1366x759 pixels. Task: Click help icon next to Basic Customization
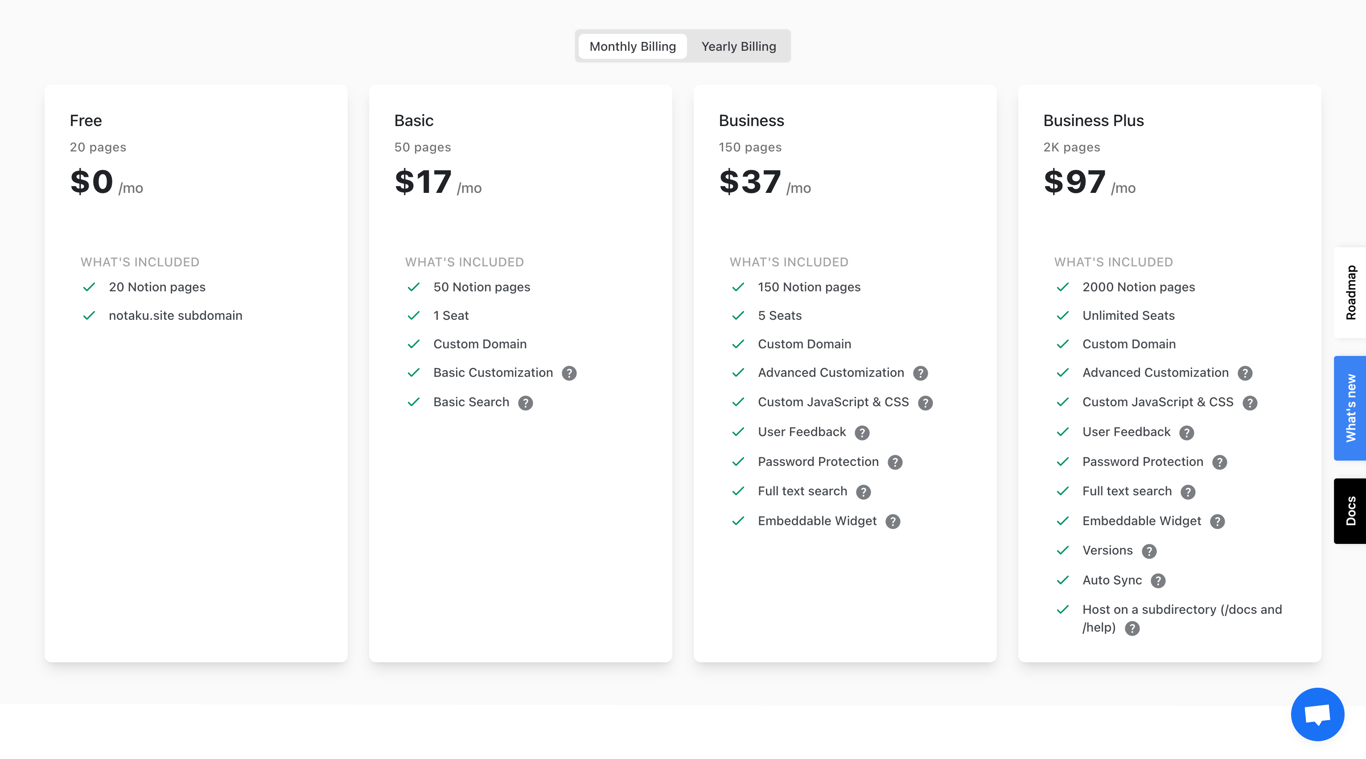(569, 373)
